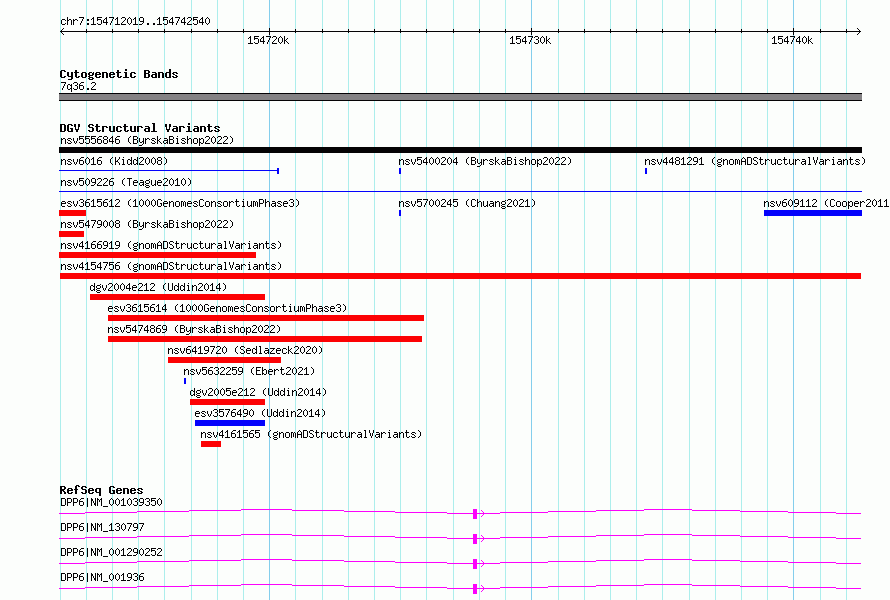This screenshot has height=600, width=890.
Task: Click the red dgv2004e212 variant bar
Action: click(178, 297)
